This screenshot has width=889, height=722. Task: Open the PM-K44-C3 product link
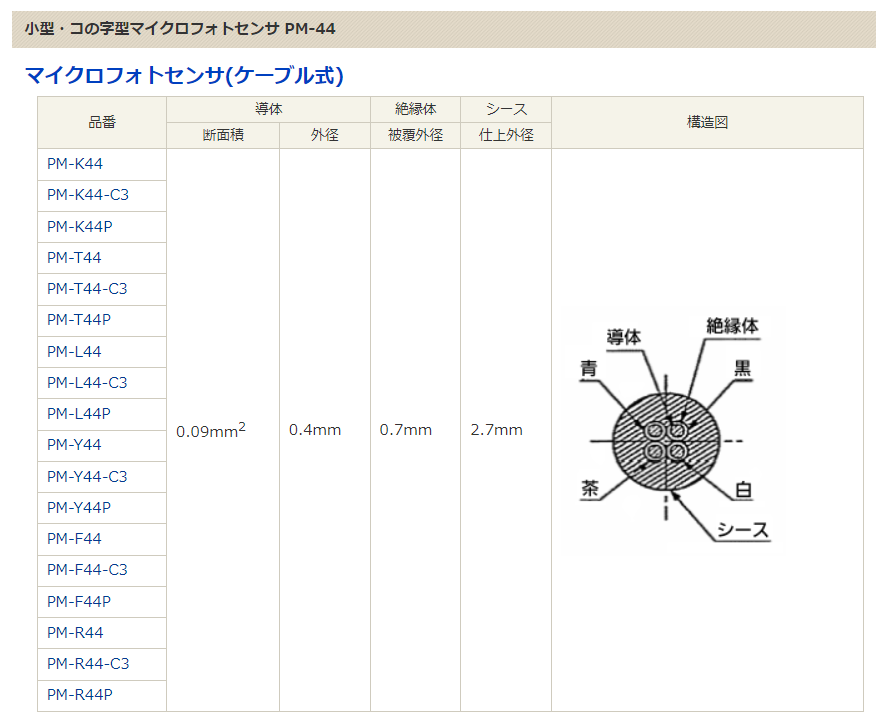[x=88, y=195]
